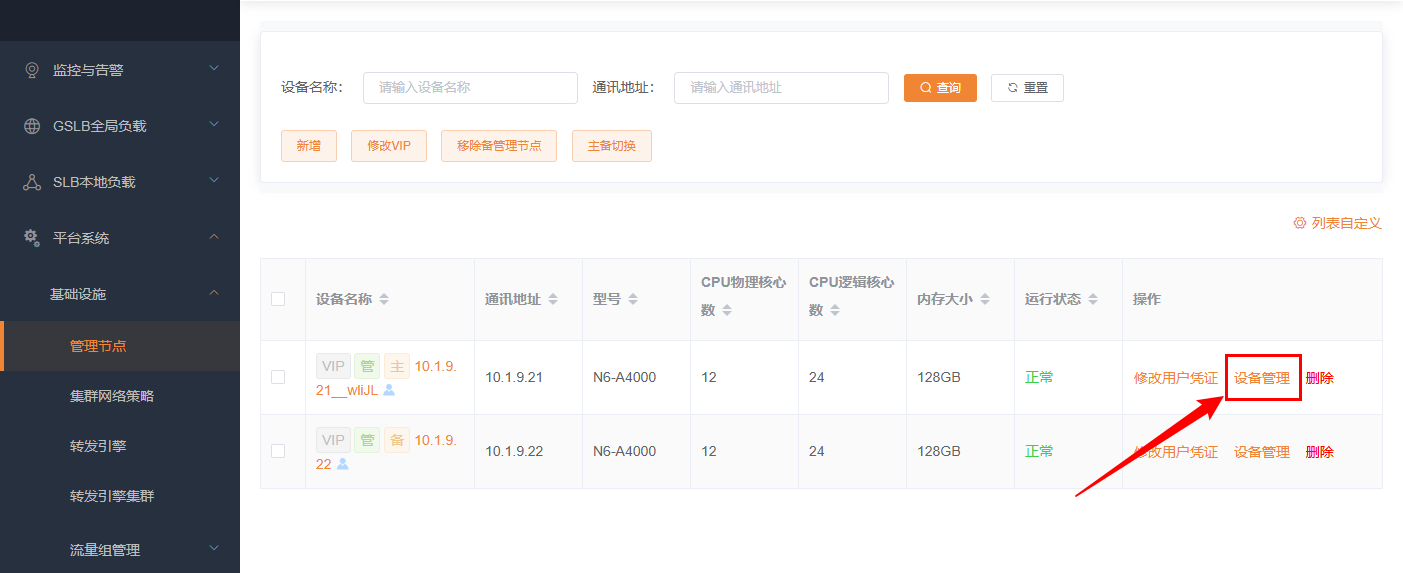Open 转发引擎集群 in the sidebar
Viewport: 1403px width, 573px height.
coord(120,496)
